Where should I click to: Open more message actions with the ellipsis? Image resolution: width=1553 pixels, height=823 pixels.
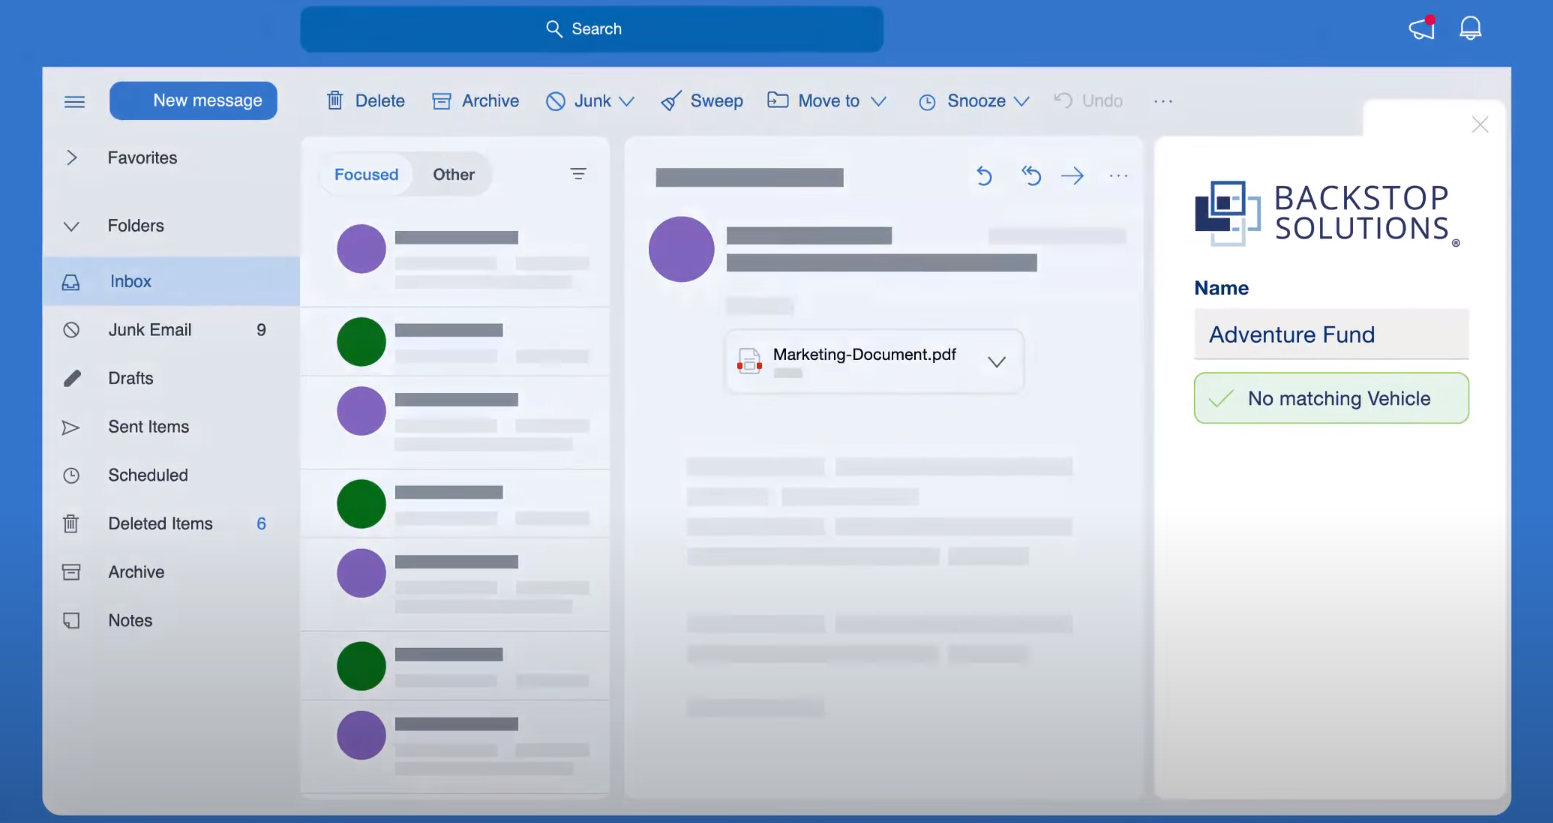coord(1118,175)
